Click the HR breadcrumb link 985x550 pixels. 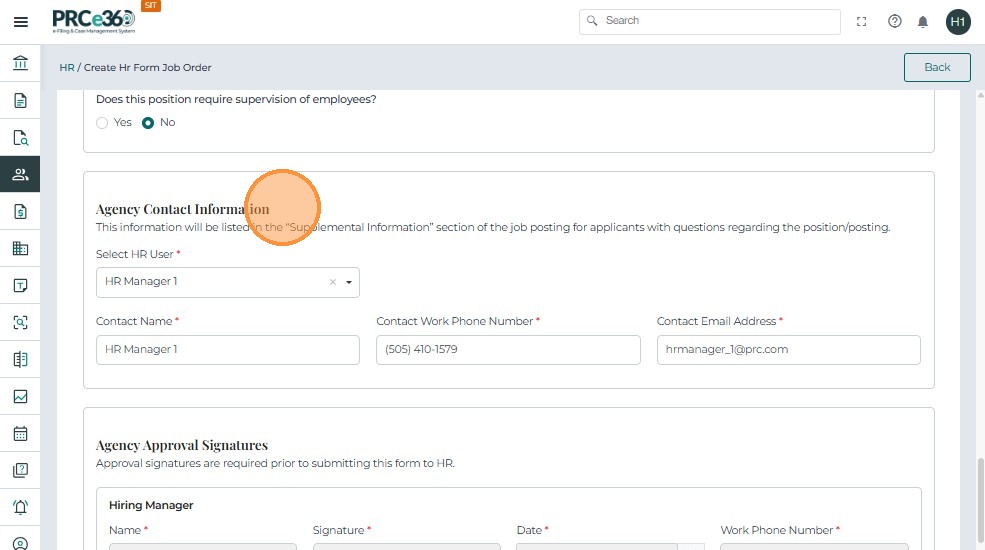pos(67,68)
